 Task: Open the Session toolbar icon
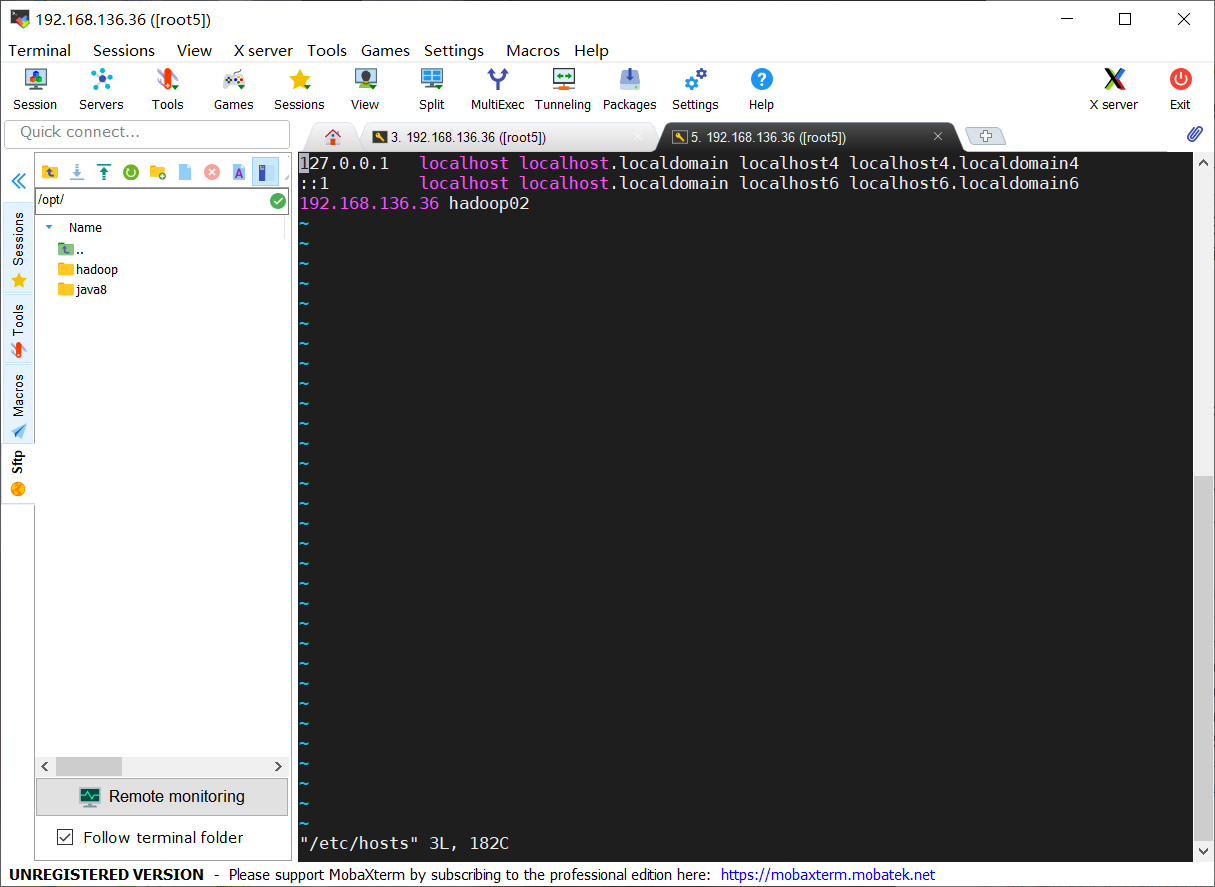point(35,89)
